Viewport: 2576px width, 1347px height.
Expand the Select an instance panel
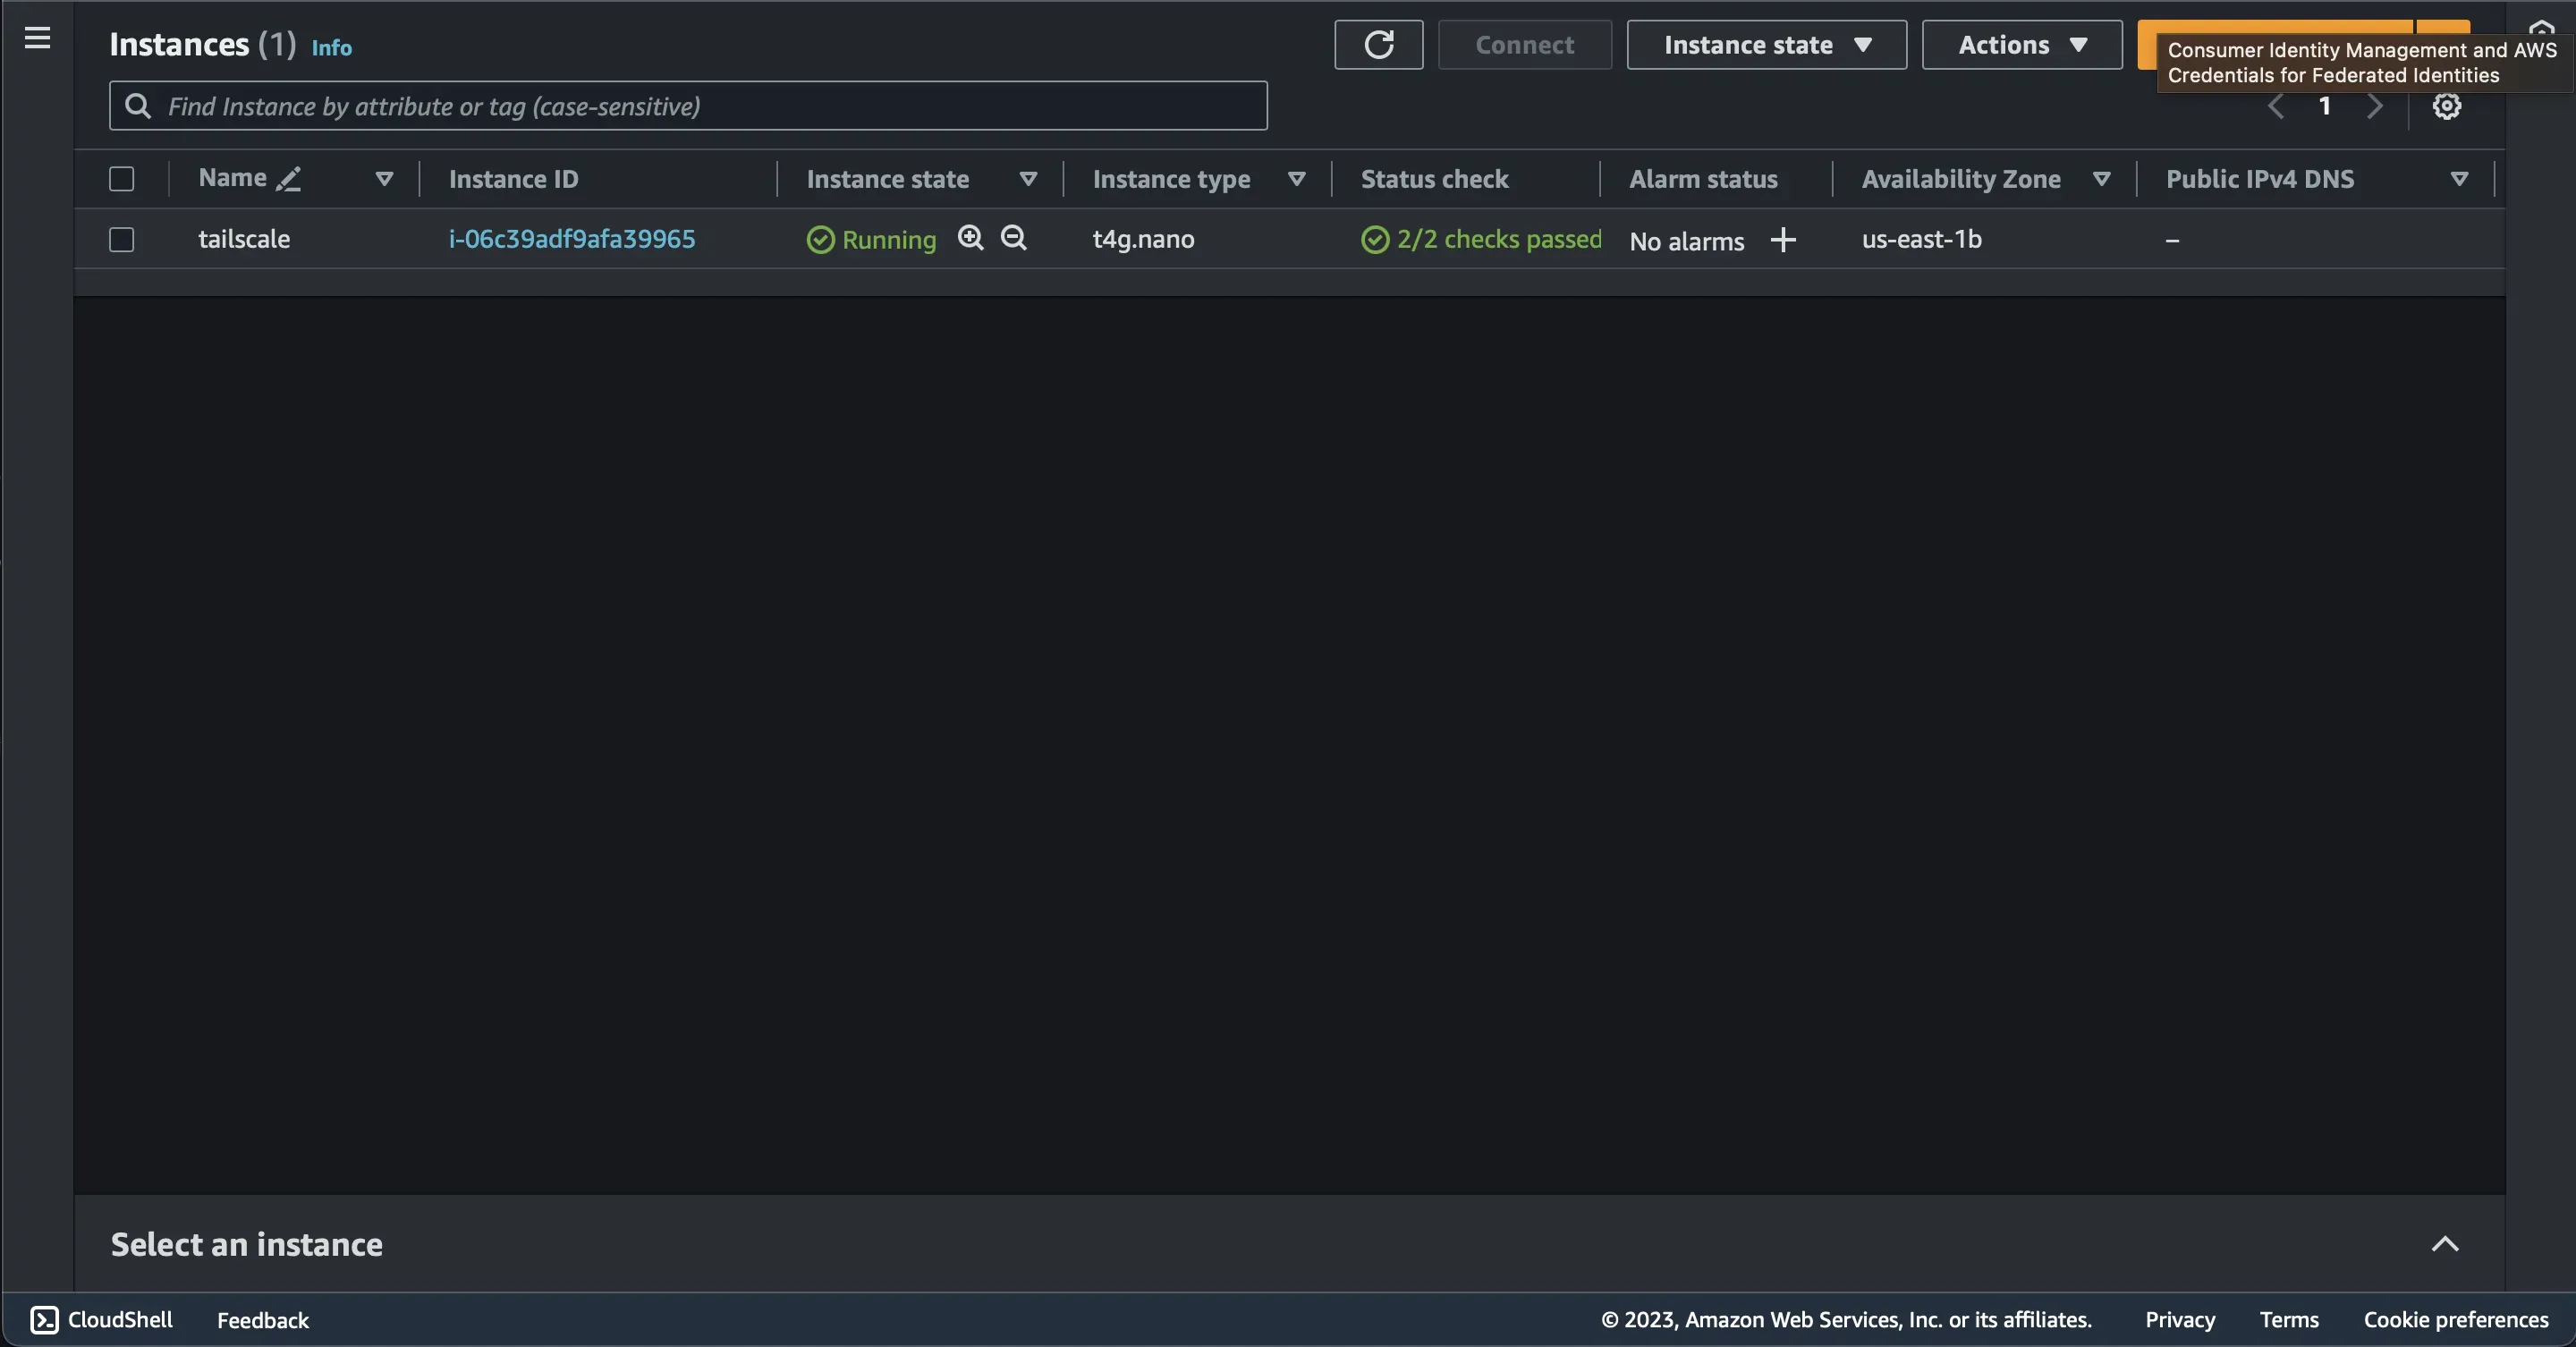point(2444,1244)
